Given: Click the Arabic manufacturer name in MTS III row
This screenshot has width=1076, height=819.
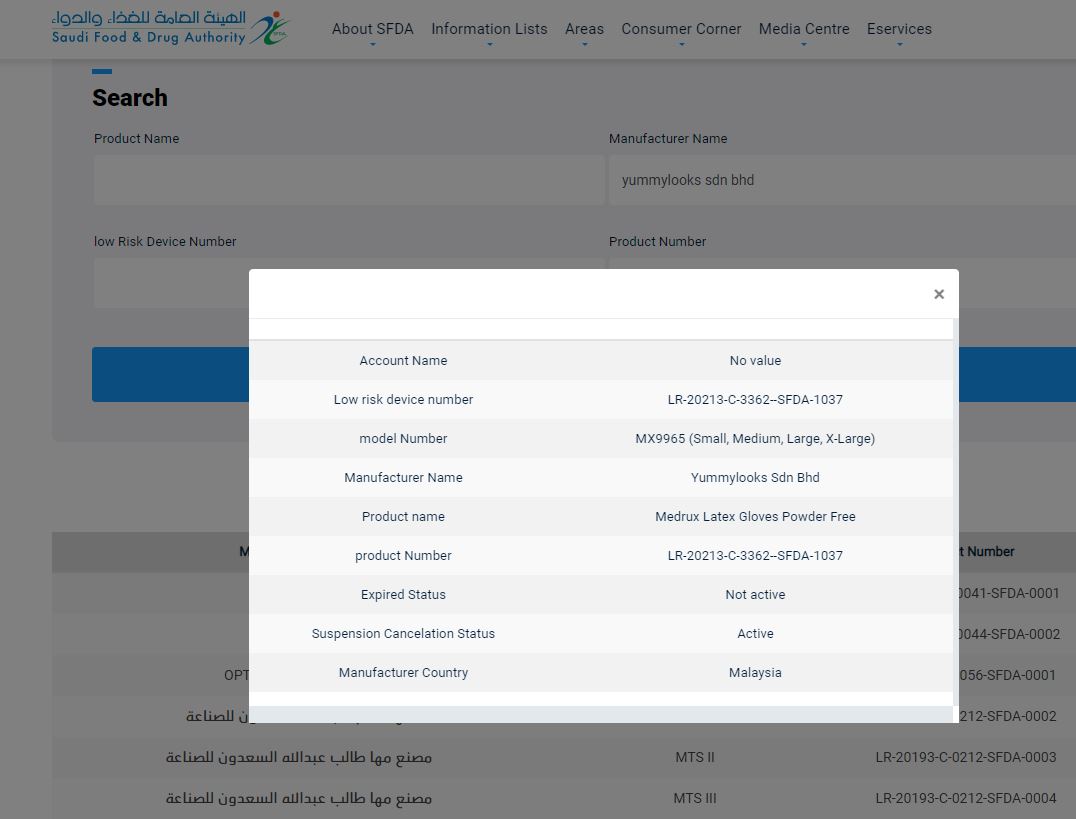Looking at the screenshot, I should tap(299, 798).
